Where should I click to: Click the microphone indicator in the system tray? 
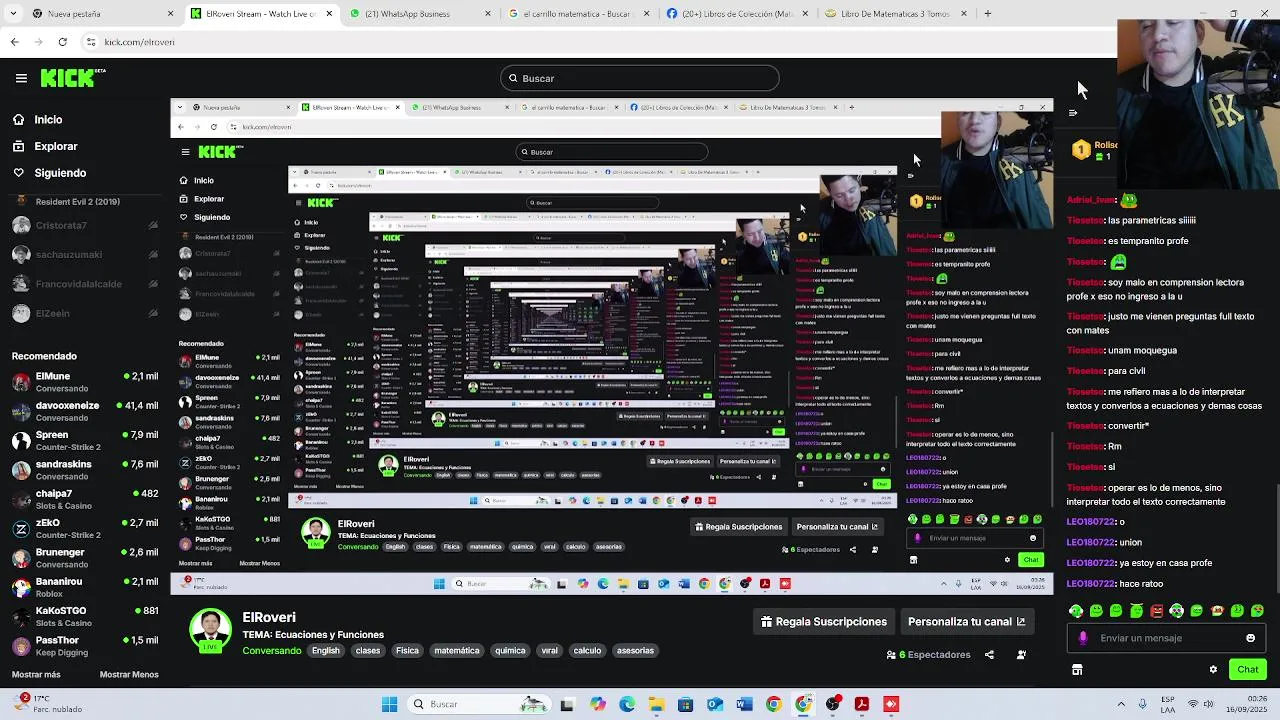click(x=1144, y=704)
